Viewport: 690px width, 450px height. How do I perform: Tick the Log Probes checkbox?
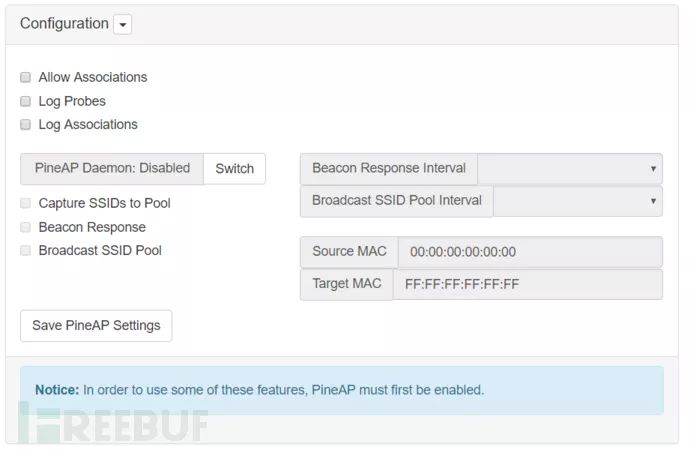[26, 101]
